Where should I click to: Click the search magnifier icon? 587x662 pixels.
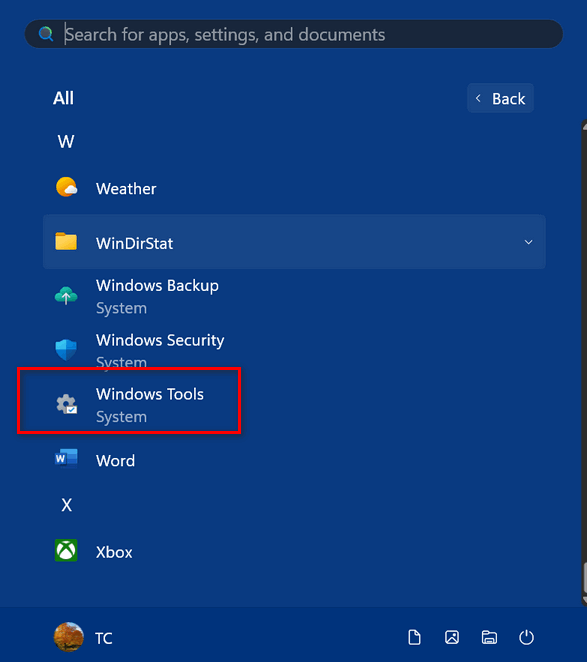click(x=46, y=34)
